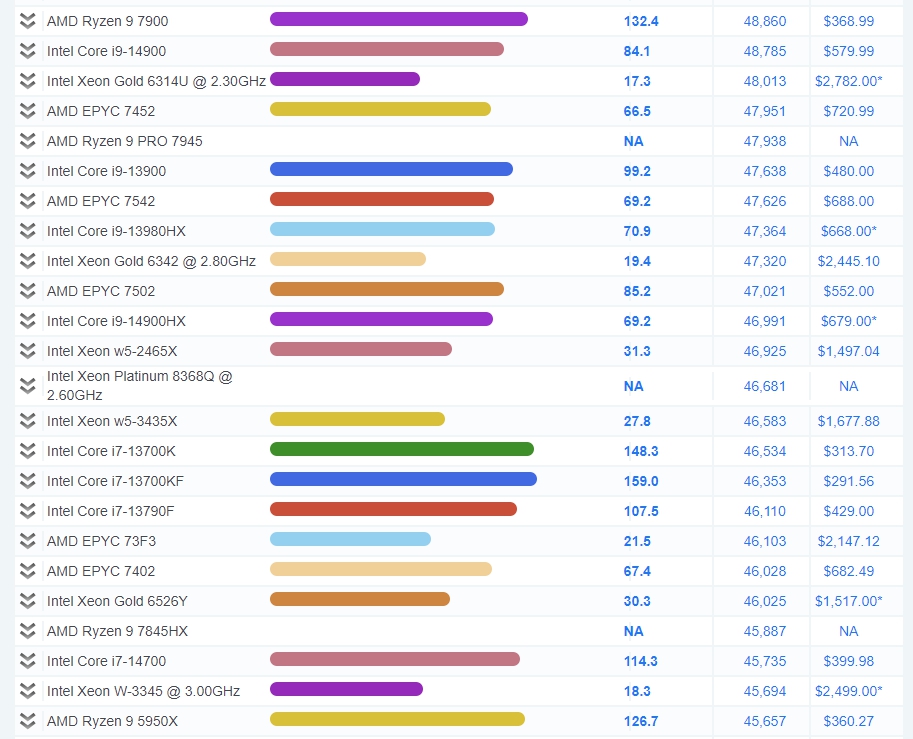Screen dimensions: 913x739
Task: Click the red bar for Core i7-13790F
Action: click(x=394, y=509)
